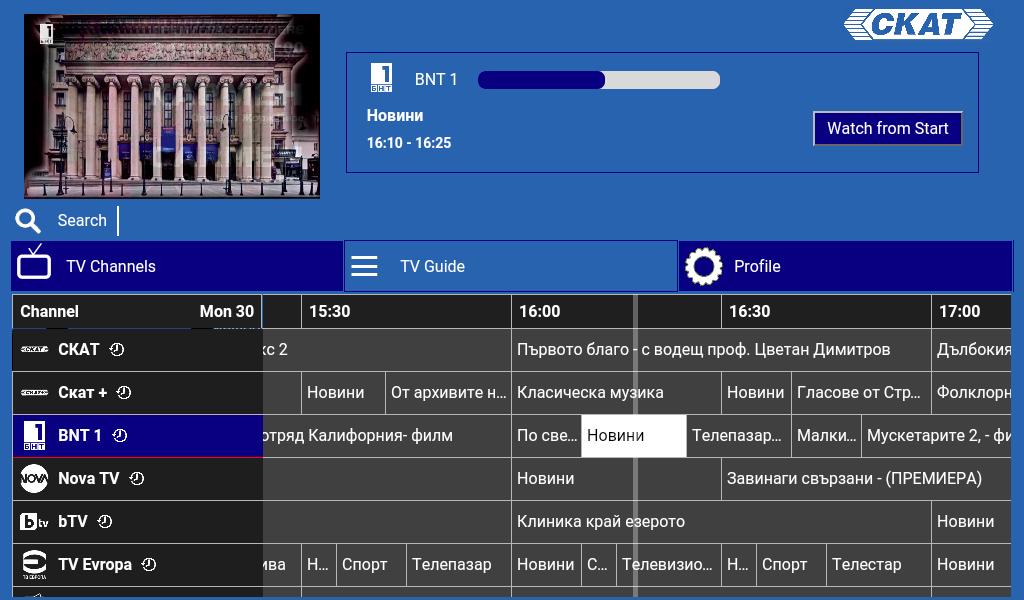The height and width of the screenshot is (600, 1024).
Task: Click the live video preview thumbnail
Action: pos(172,106)
